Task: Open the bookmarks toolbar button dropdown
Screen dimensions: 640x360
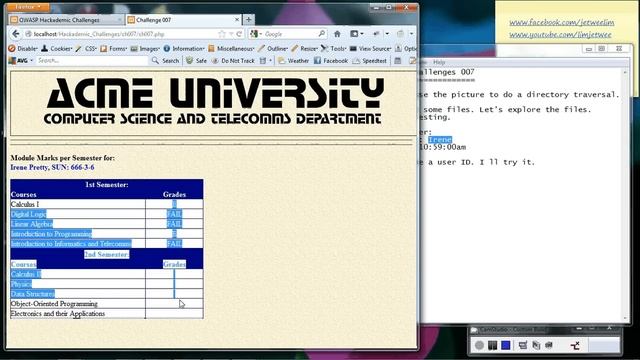Action: click(357, 34)
